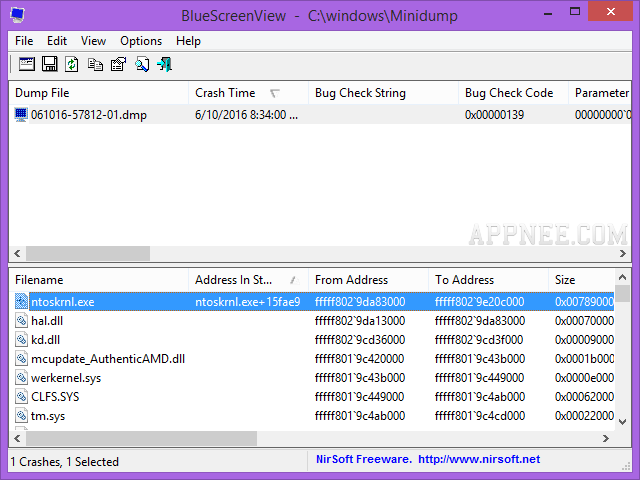Click the hal.dll file icon

pos(21,321)
